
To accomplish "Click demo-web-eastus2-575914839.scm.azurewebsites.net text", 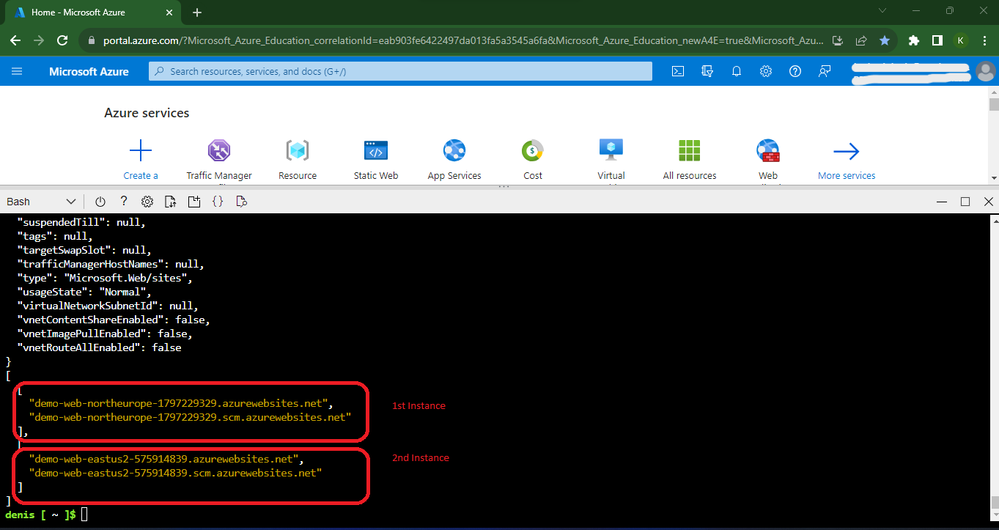I will [x=176, y=473].
